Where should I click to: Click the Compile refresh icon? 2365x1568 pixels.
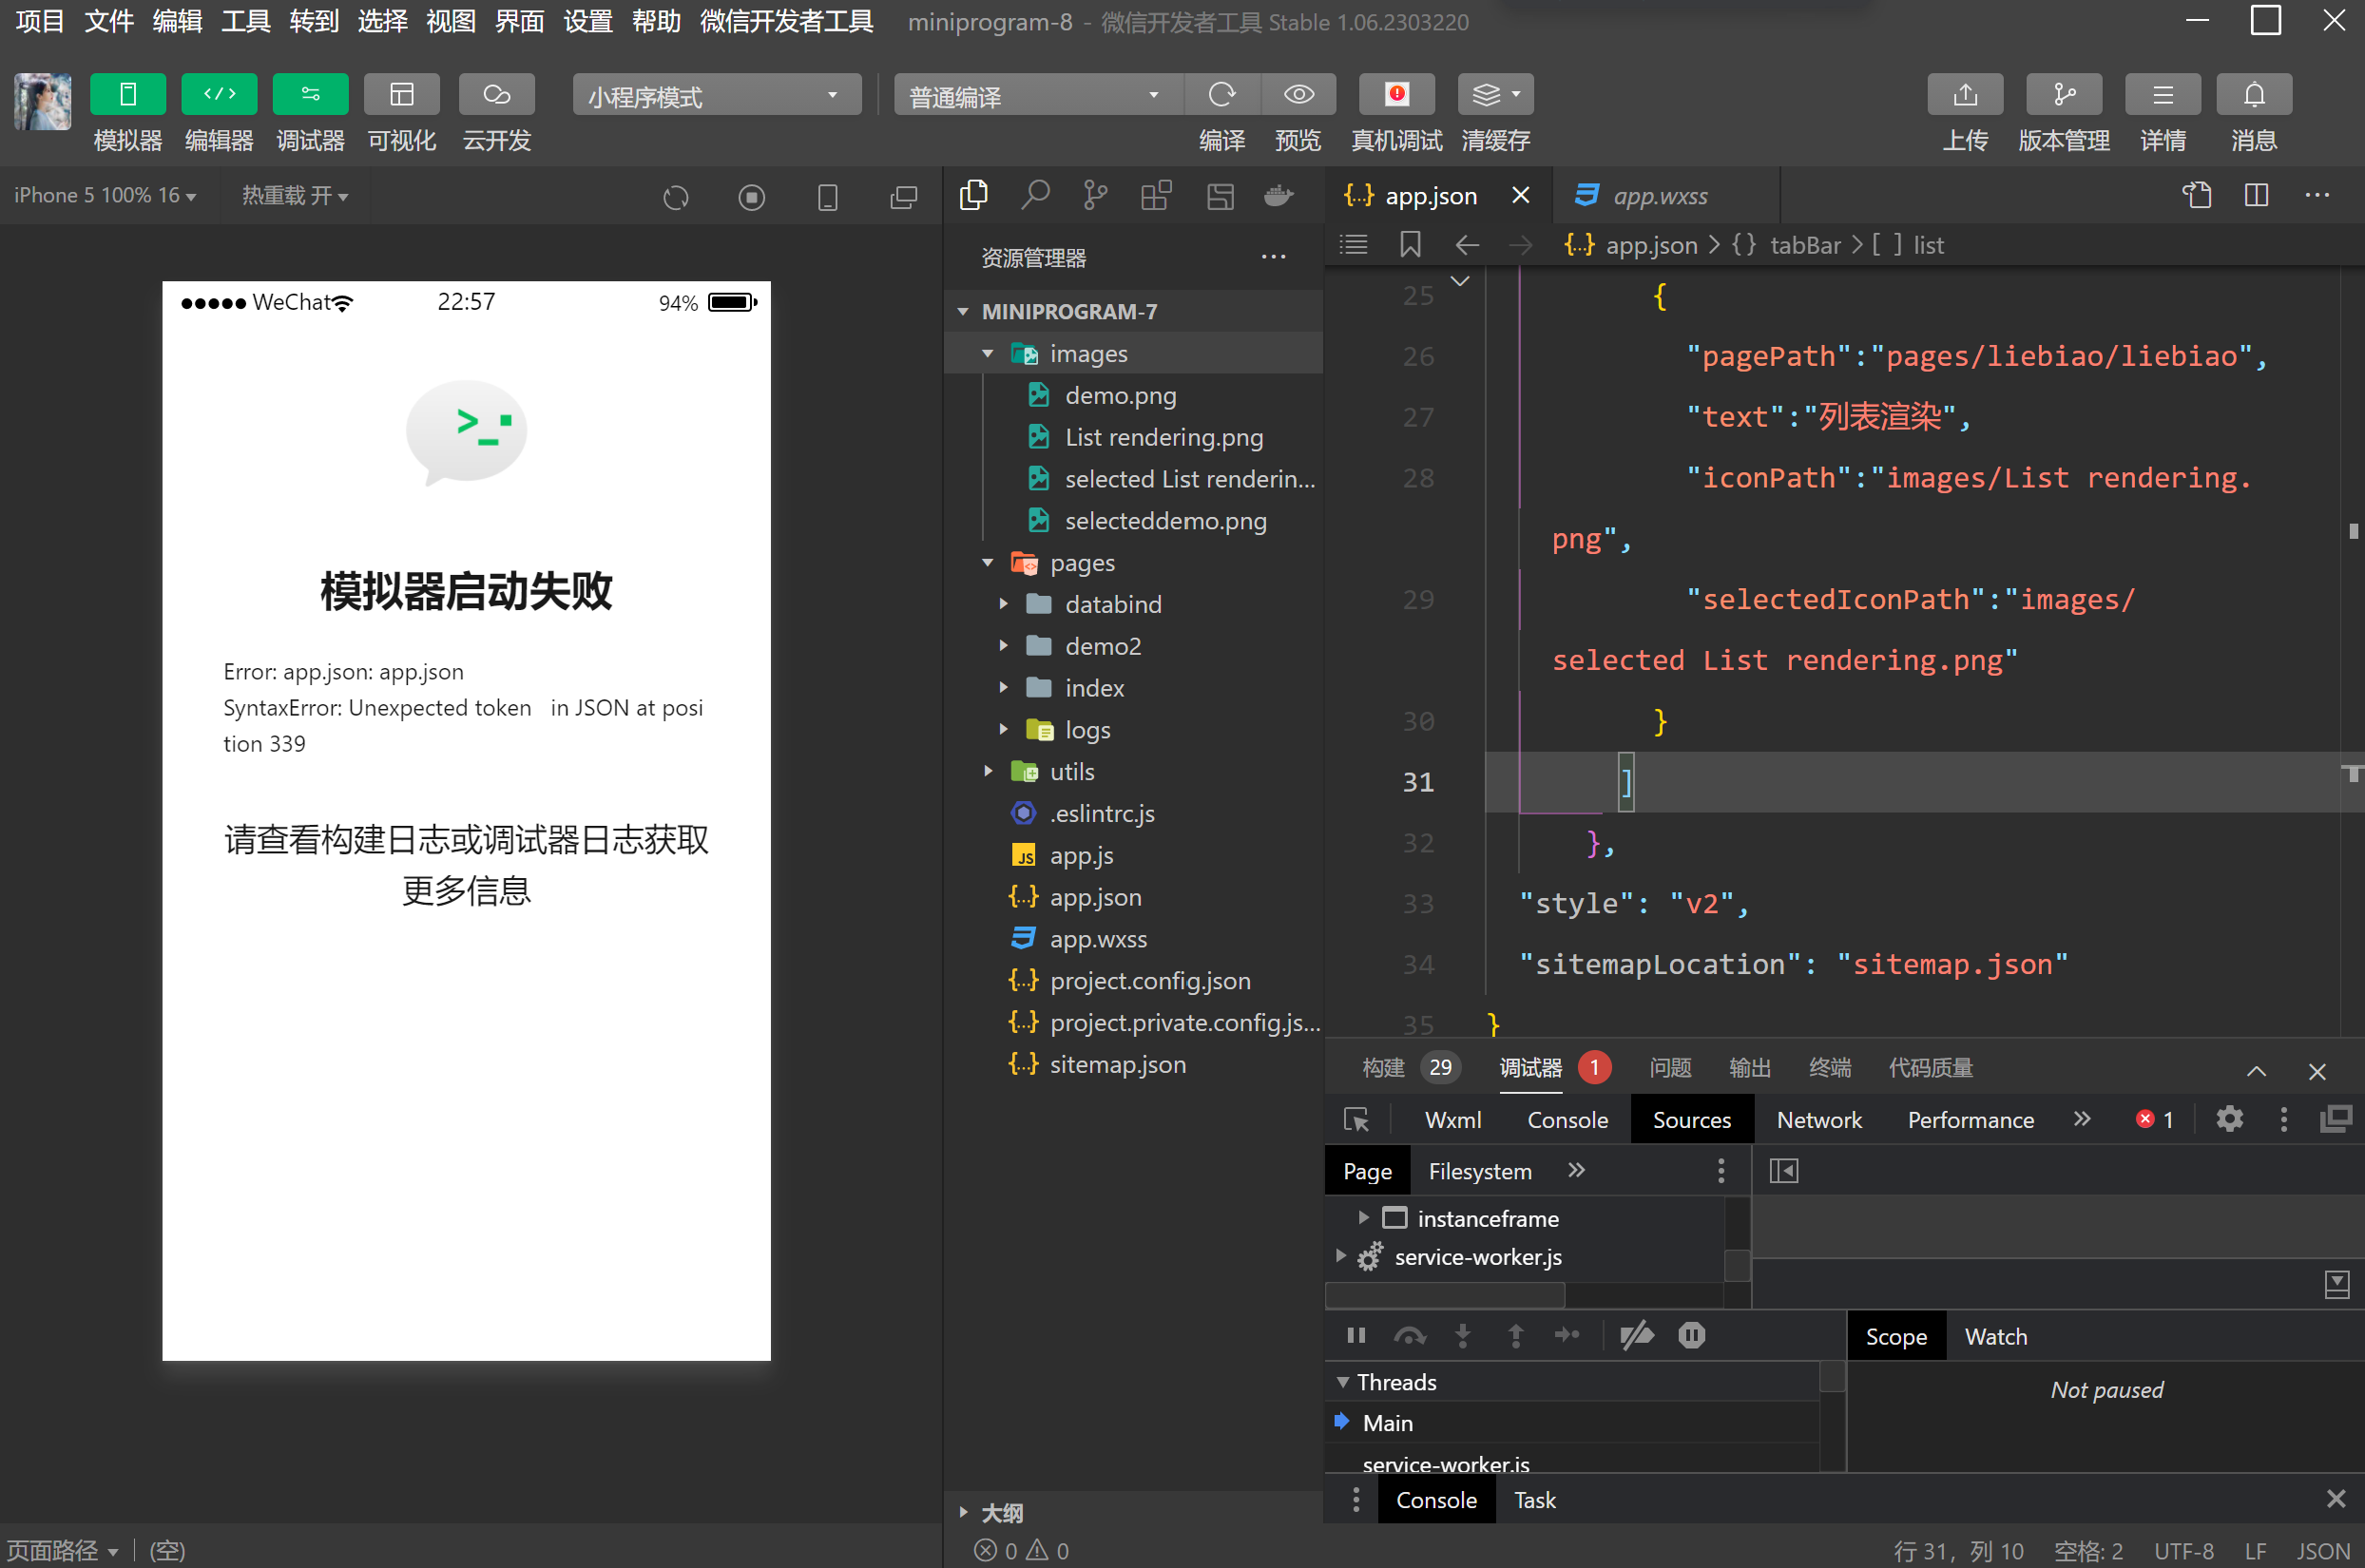click(x=1221, y=95)
